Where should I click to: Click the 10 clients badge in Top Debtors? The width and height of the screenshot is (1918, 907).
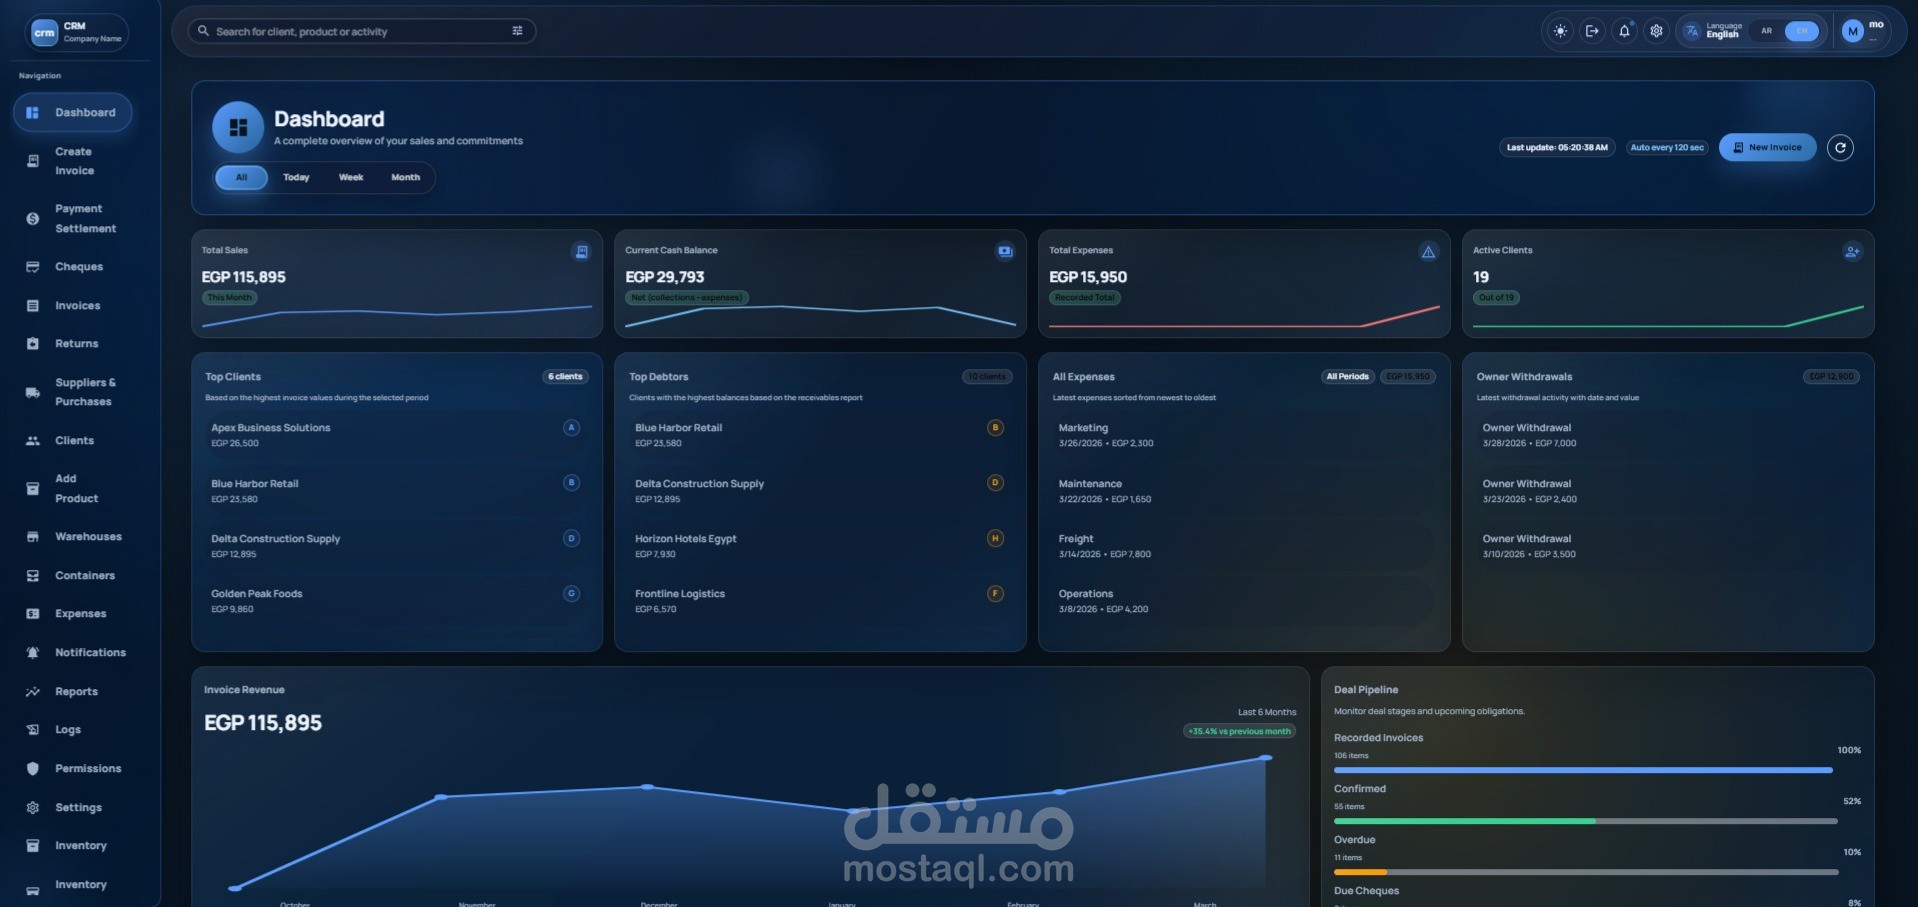click(987, 377)
